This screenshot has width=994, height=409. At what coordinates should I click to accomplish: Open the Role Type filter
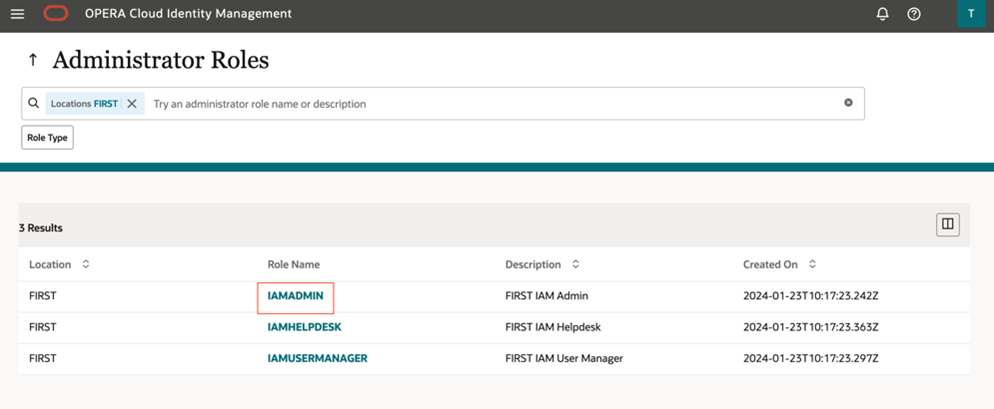[48, 138]
